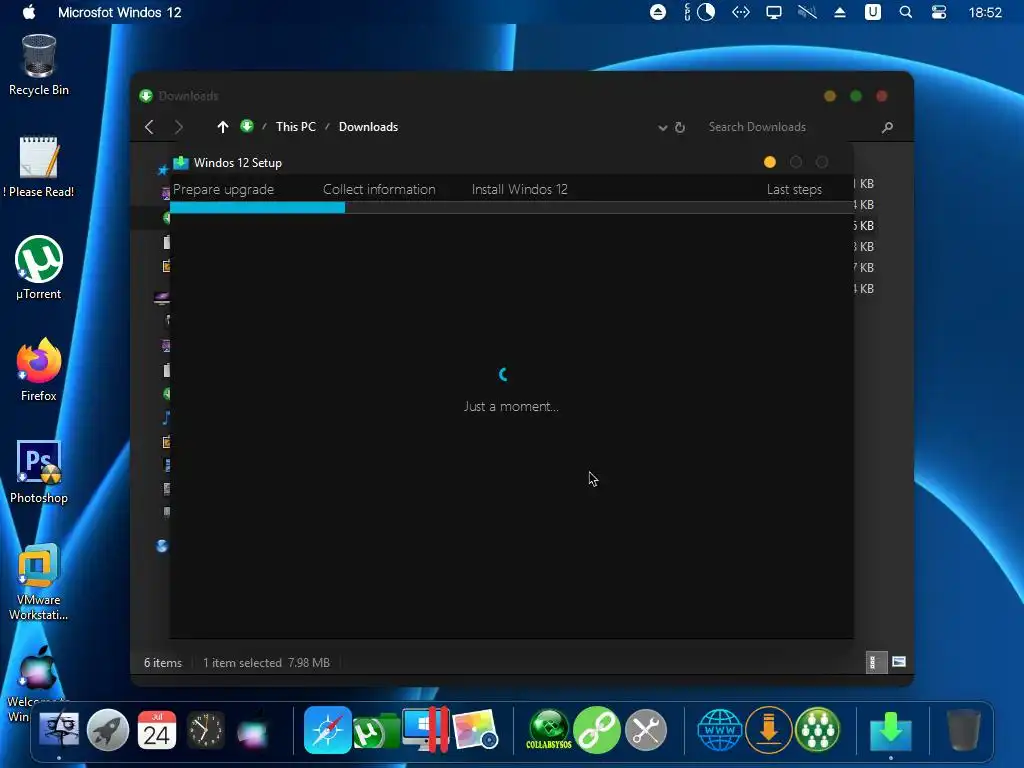Switch Downloads to large icons view
Viewport: 1024px width, 768px height.
pos(899,662)
